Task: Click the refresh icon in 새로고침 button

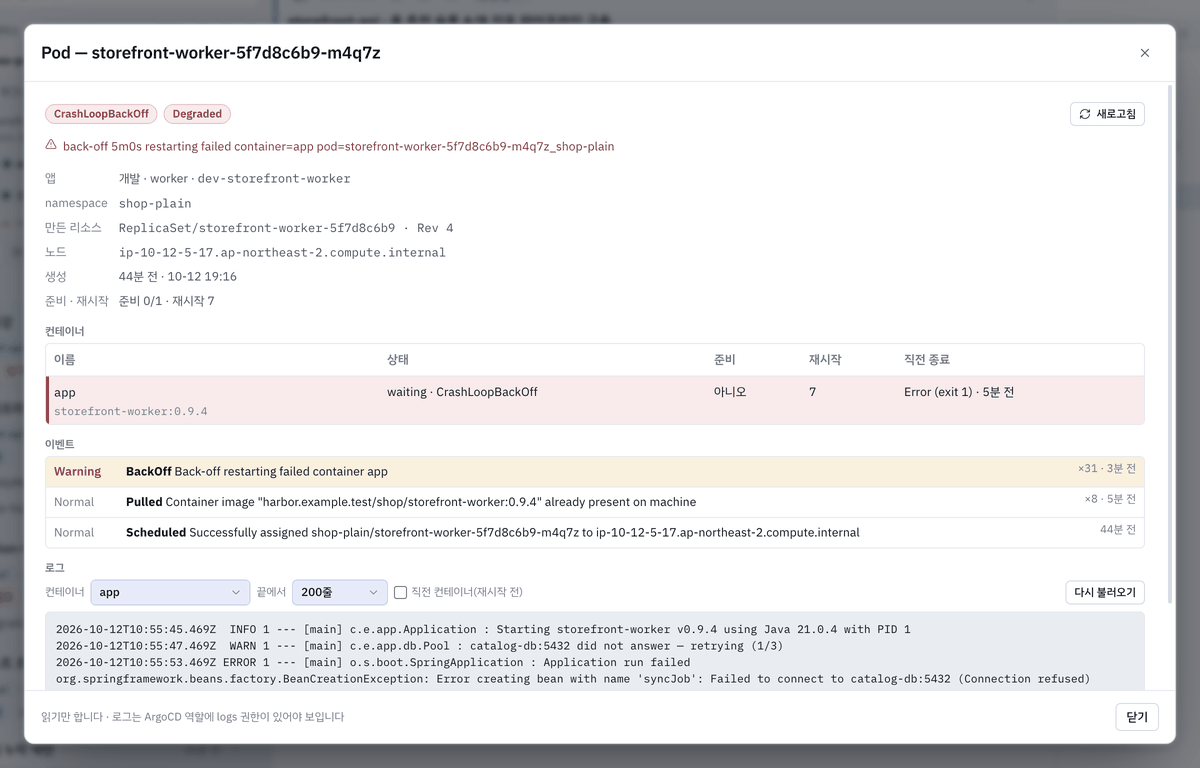Action: click(x=1085, y=114)
